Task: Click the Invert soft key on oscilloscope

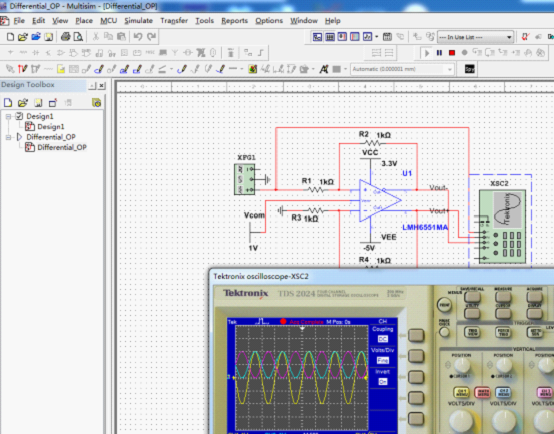Action: pos(416,377)
